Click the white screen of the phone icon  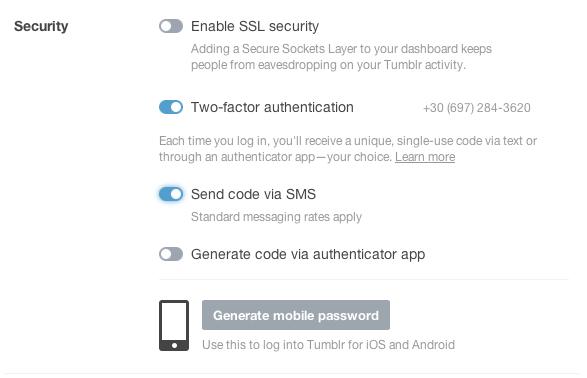[174, 321]
